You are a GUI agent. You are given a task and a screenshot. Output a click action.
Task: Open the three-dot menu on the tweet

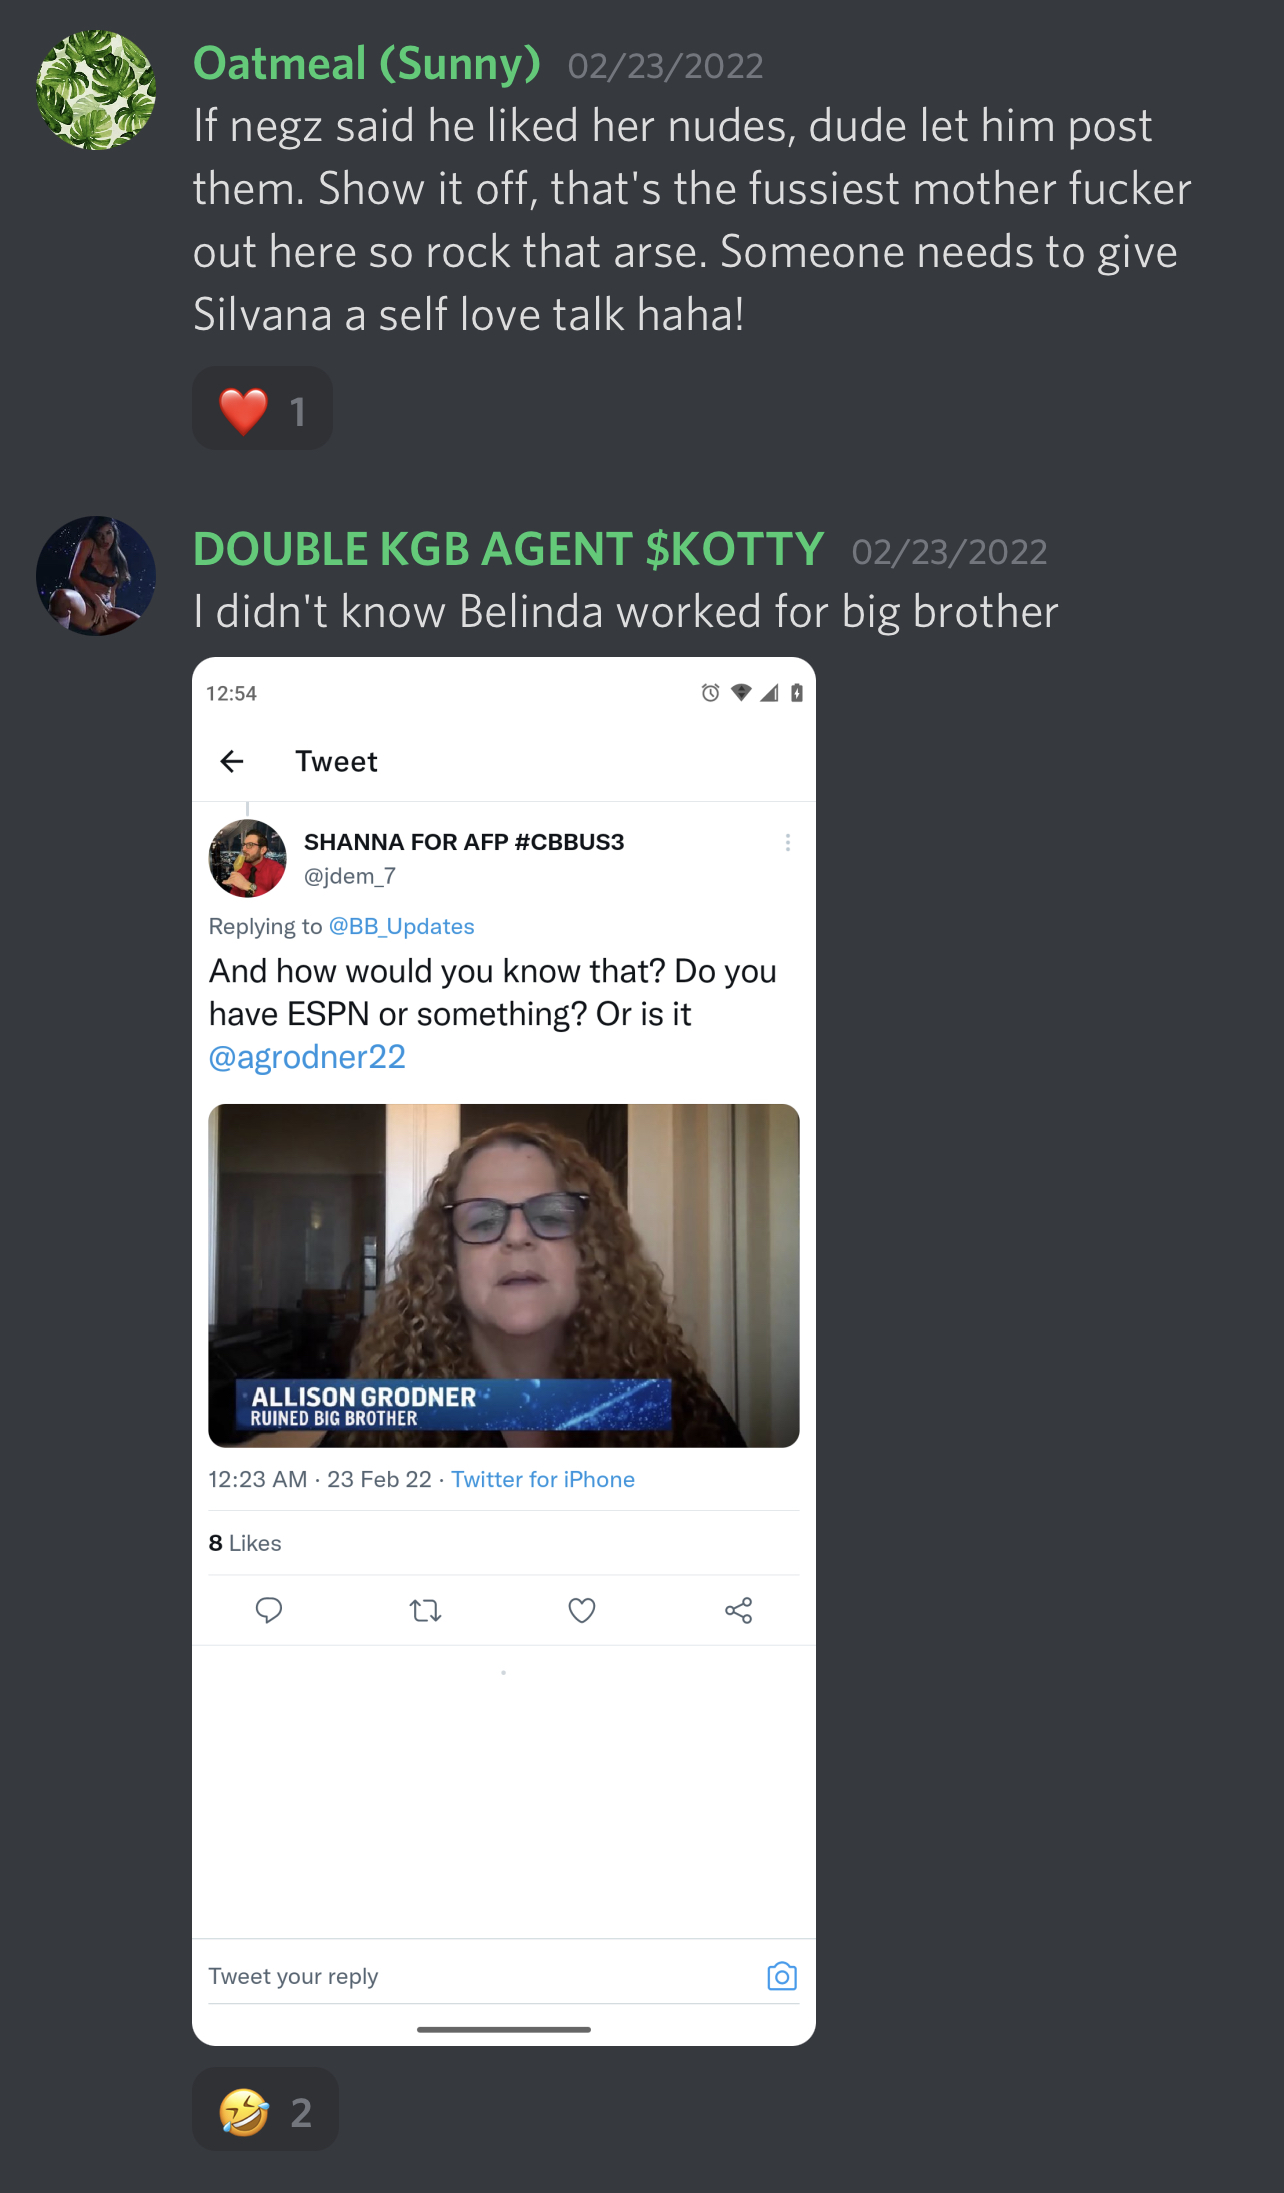(x=788, y=843)
